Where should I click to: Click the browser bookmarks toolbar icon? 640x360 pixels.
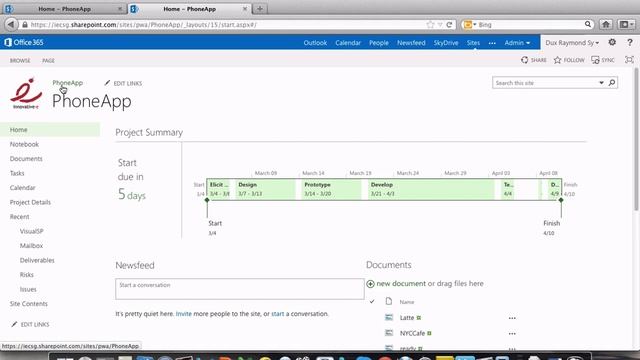click(626, 24)
